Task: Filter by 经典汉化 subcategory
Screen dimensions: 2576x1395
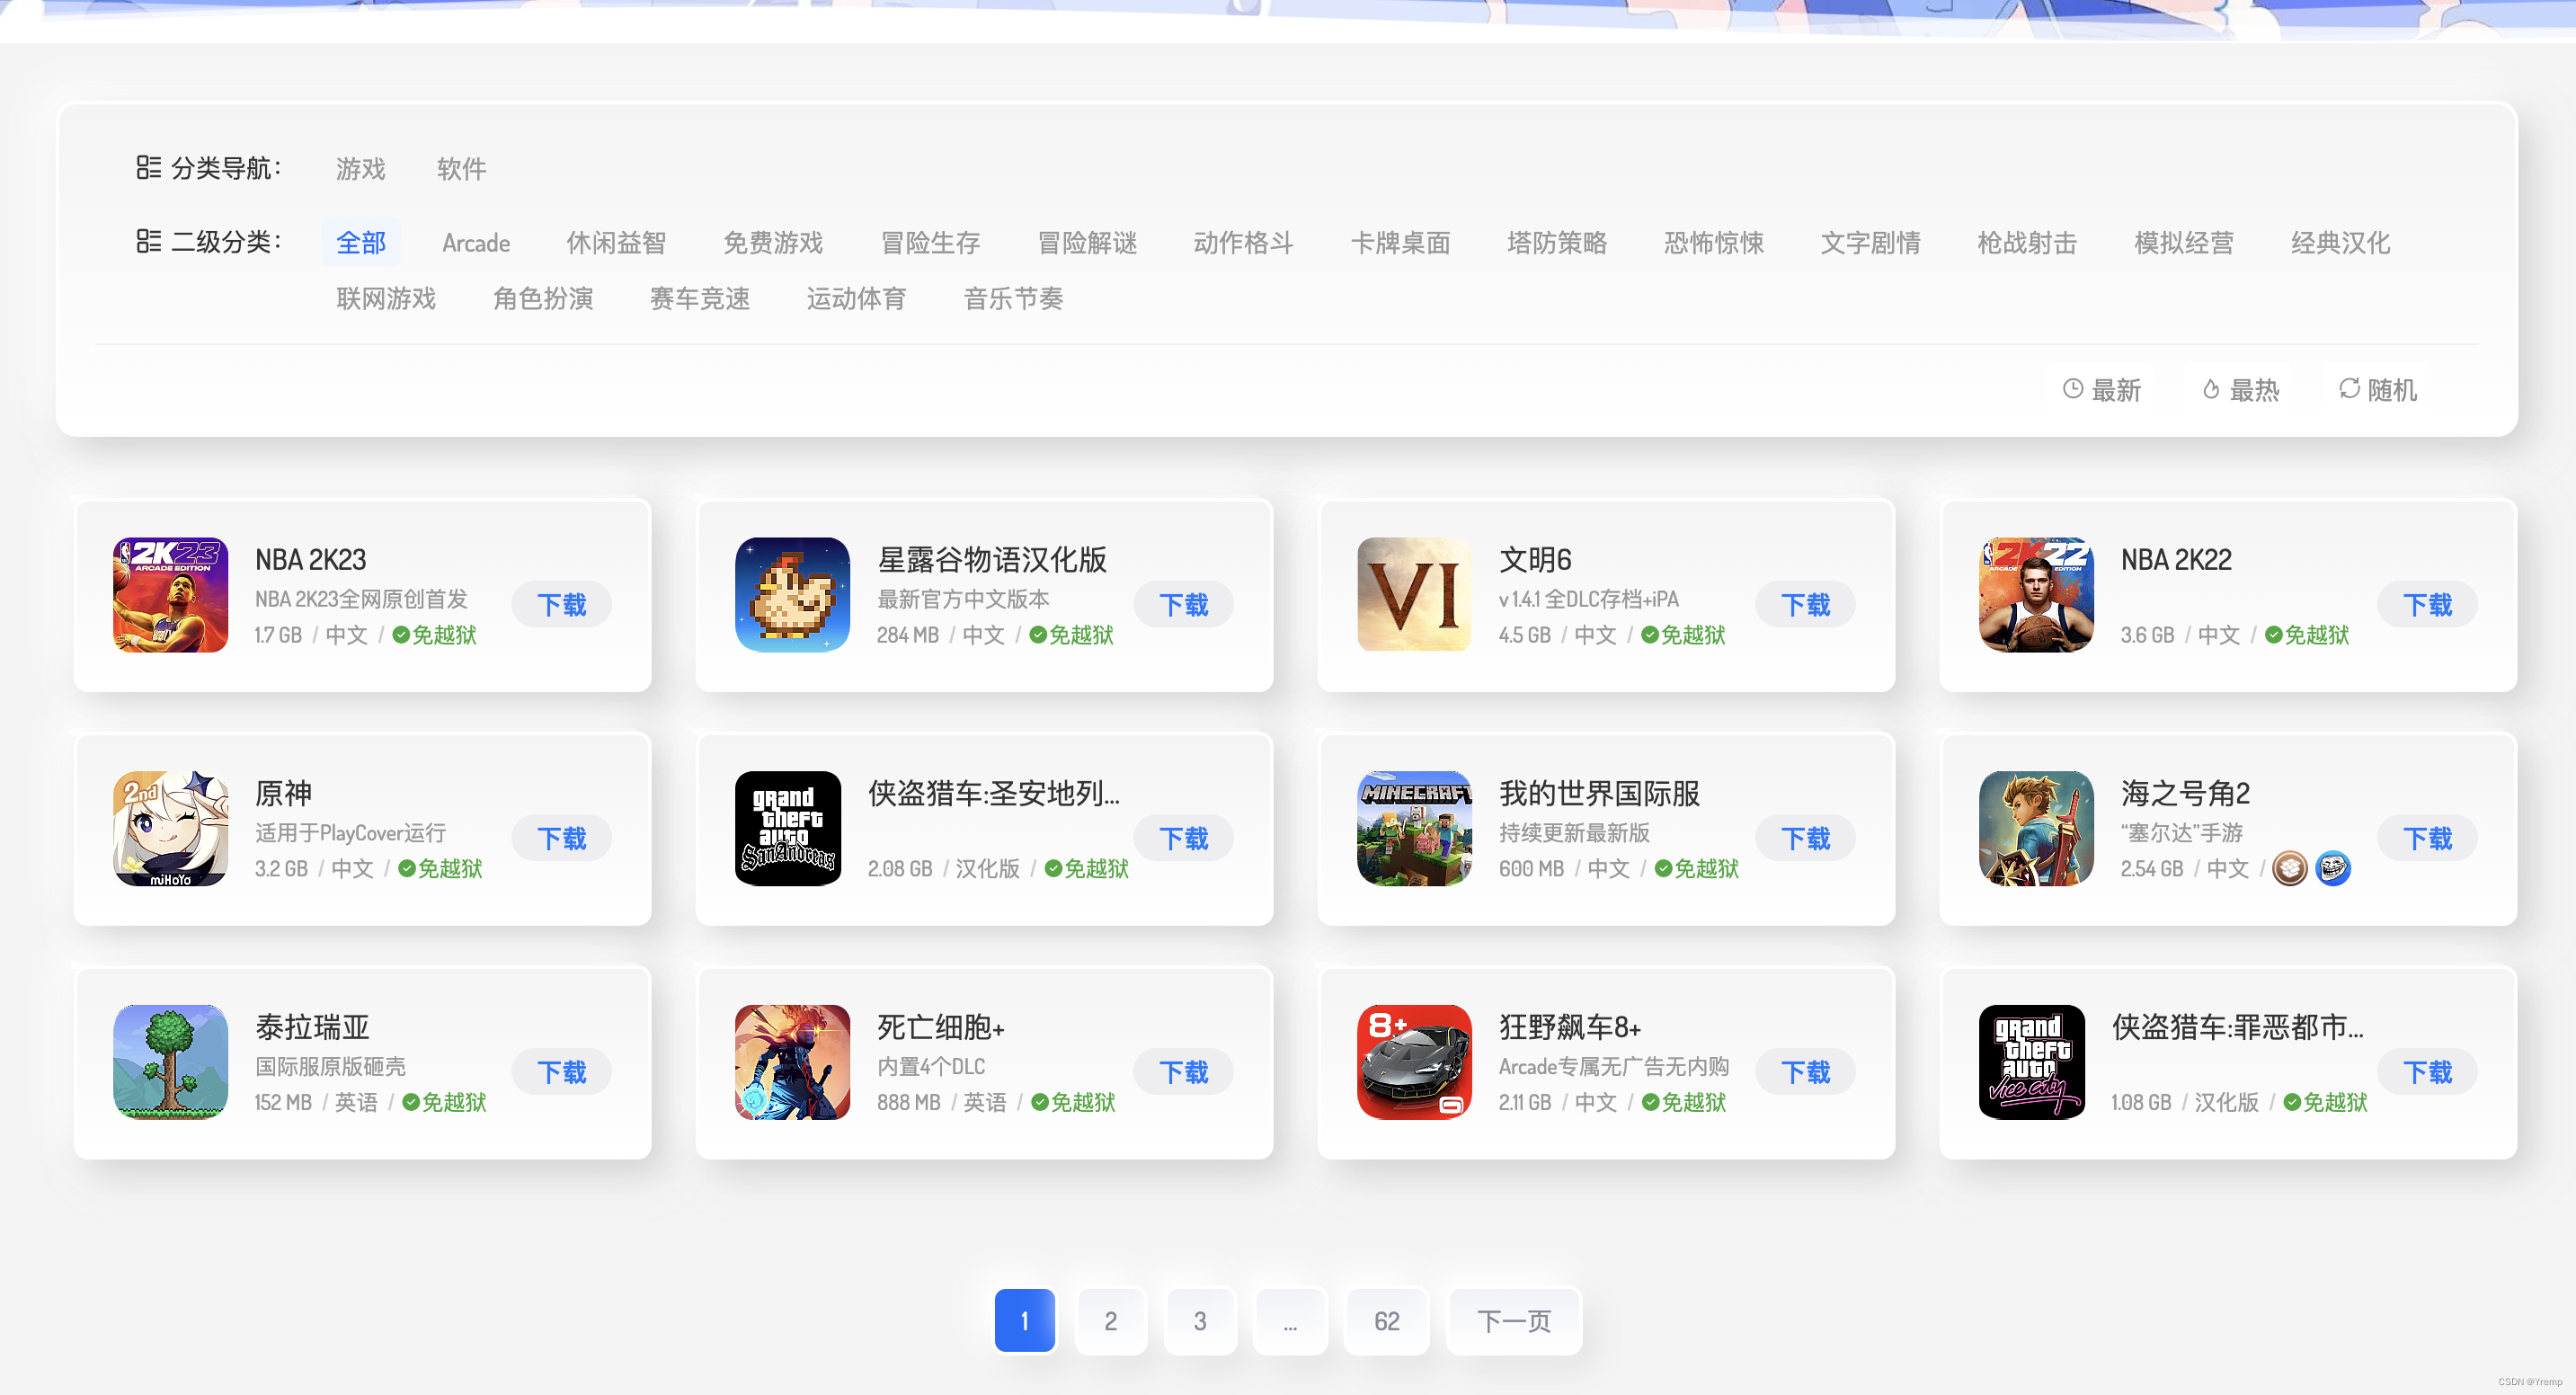Action: click(x=2341, y=242)
